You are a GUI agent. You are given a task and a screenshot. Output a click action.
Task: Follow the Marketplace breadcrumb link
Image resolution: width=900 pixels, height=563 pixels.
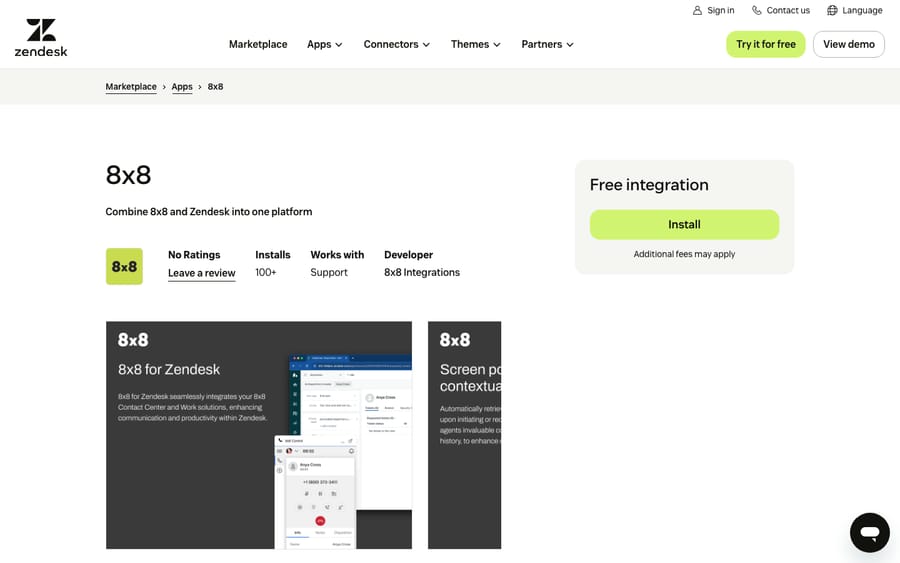click(x=131, y=87)
